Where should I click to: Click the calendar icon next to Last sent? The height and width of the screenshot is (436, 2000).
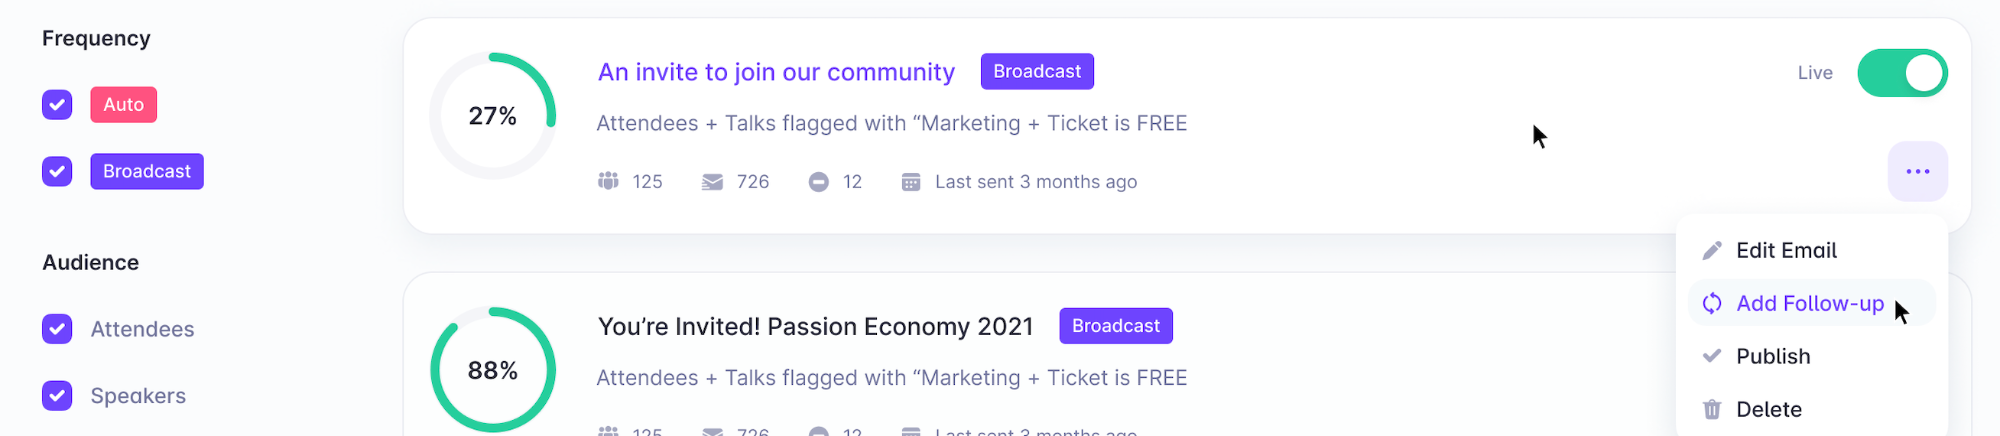click(910, 182)
